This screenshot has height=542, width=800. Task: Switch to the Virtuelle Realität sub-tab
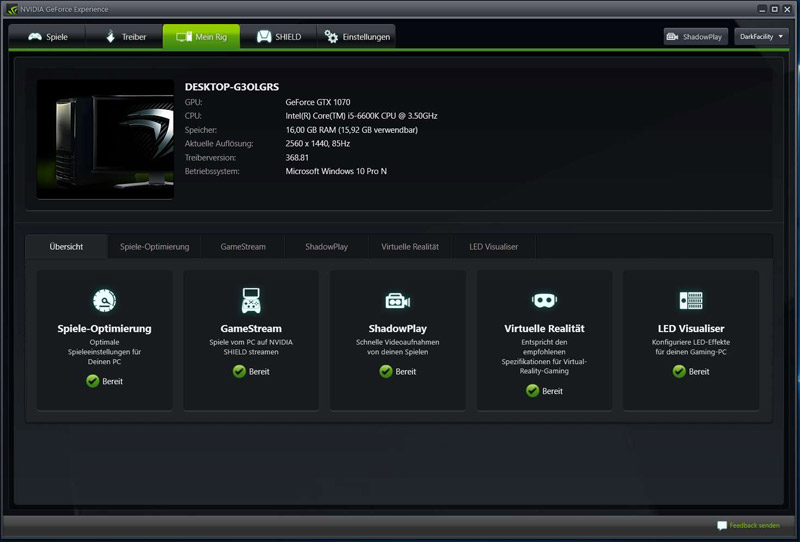pos(410,247)
